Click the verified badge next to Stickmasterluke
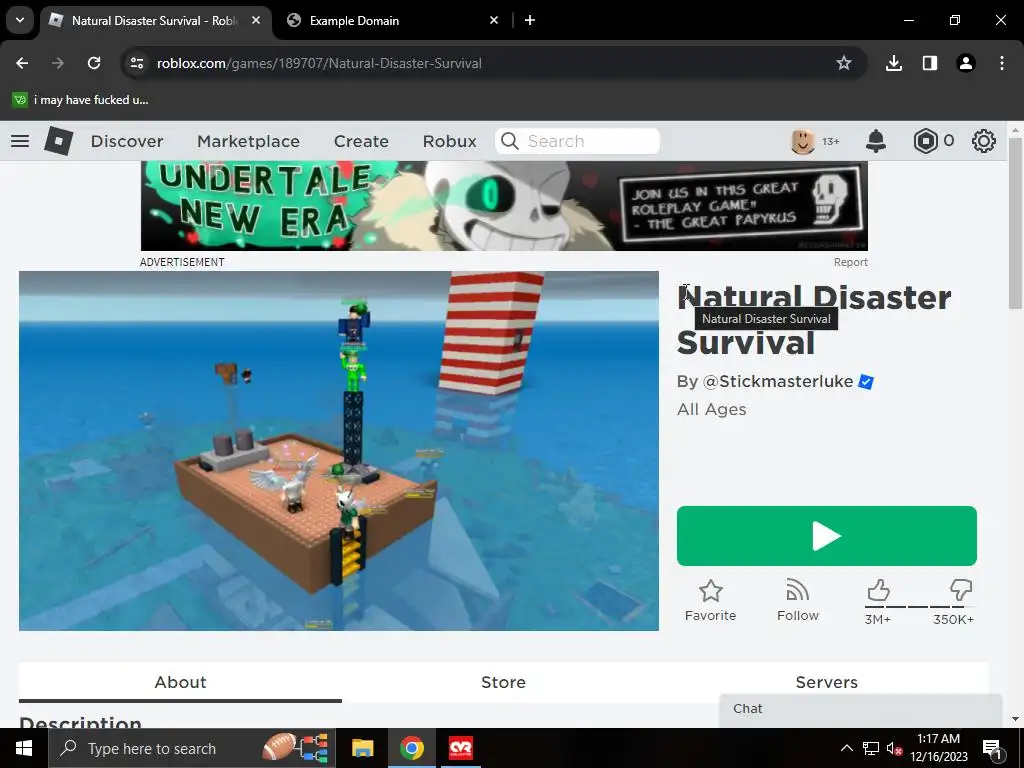1024x768 pixels. click(866, 381)
